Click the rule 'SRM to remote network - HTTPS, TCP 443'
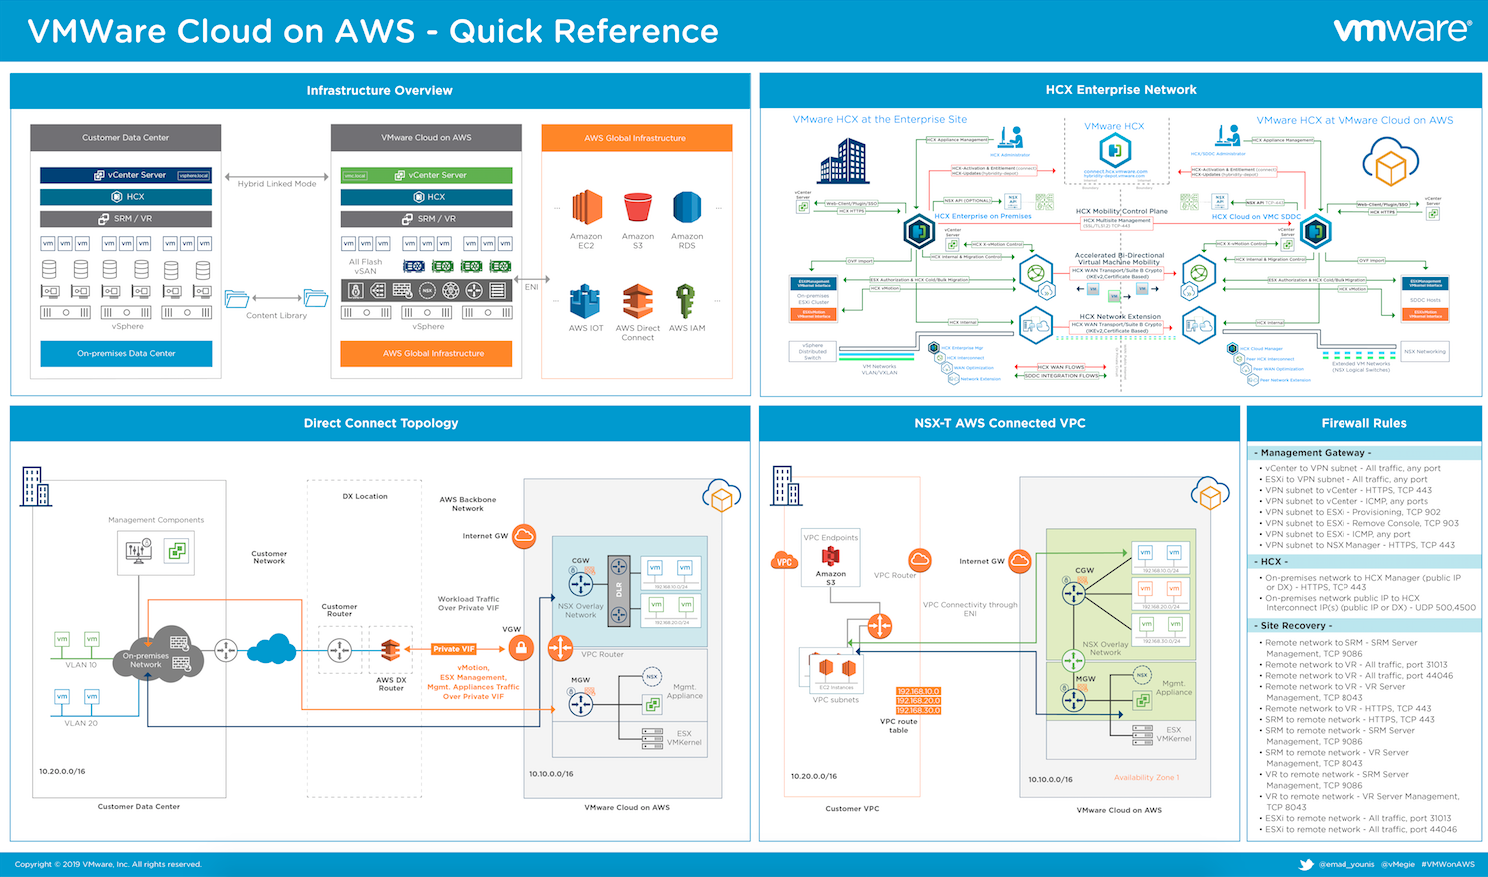 coord(1350,719)
